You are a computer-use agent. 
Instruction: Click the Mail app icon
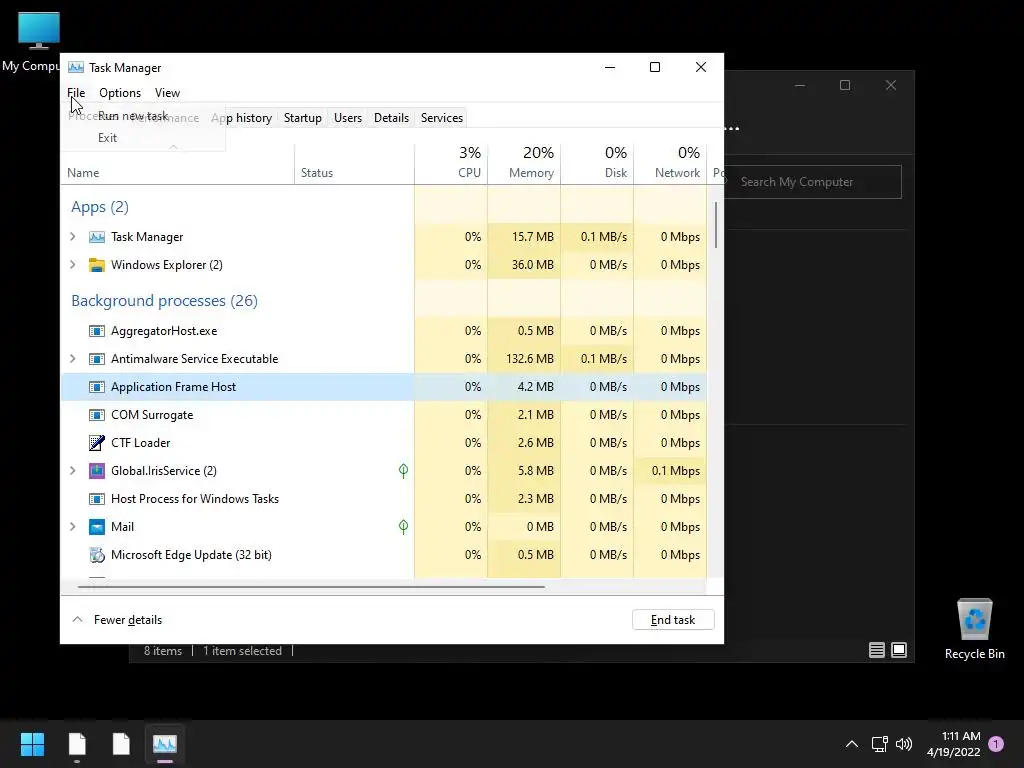[97, 527]
